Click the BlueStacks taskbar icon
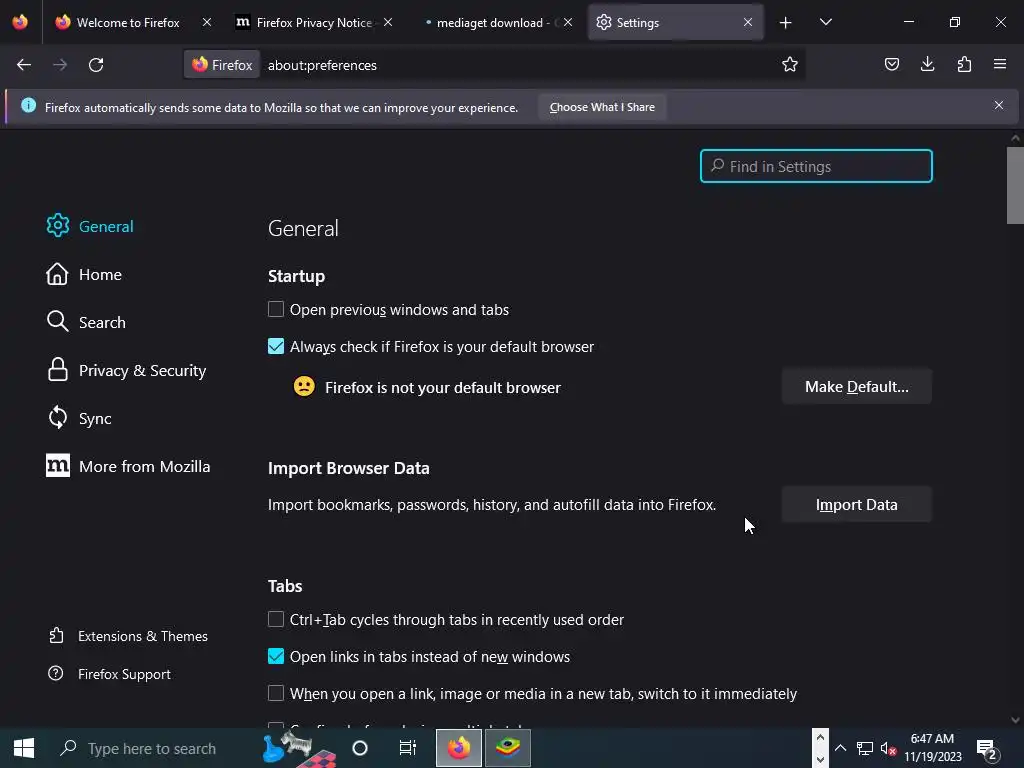This screenshot has height=768, width=1024. pos(507,748)
